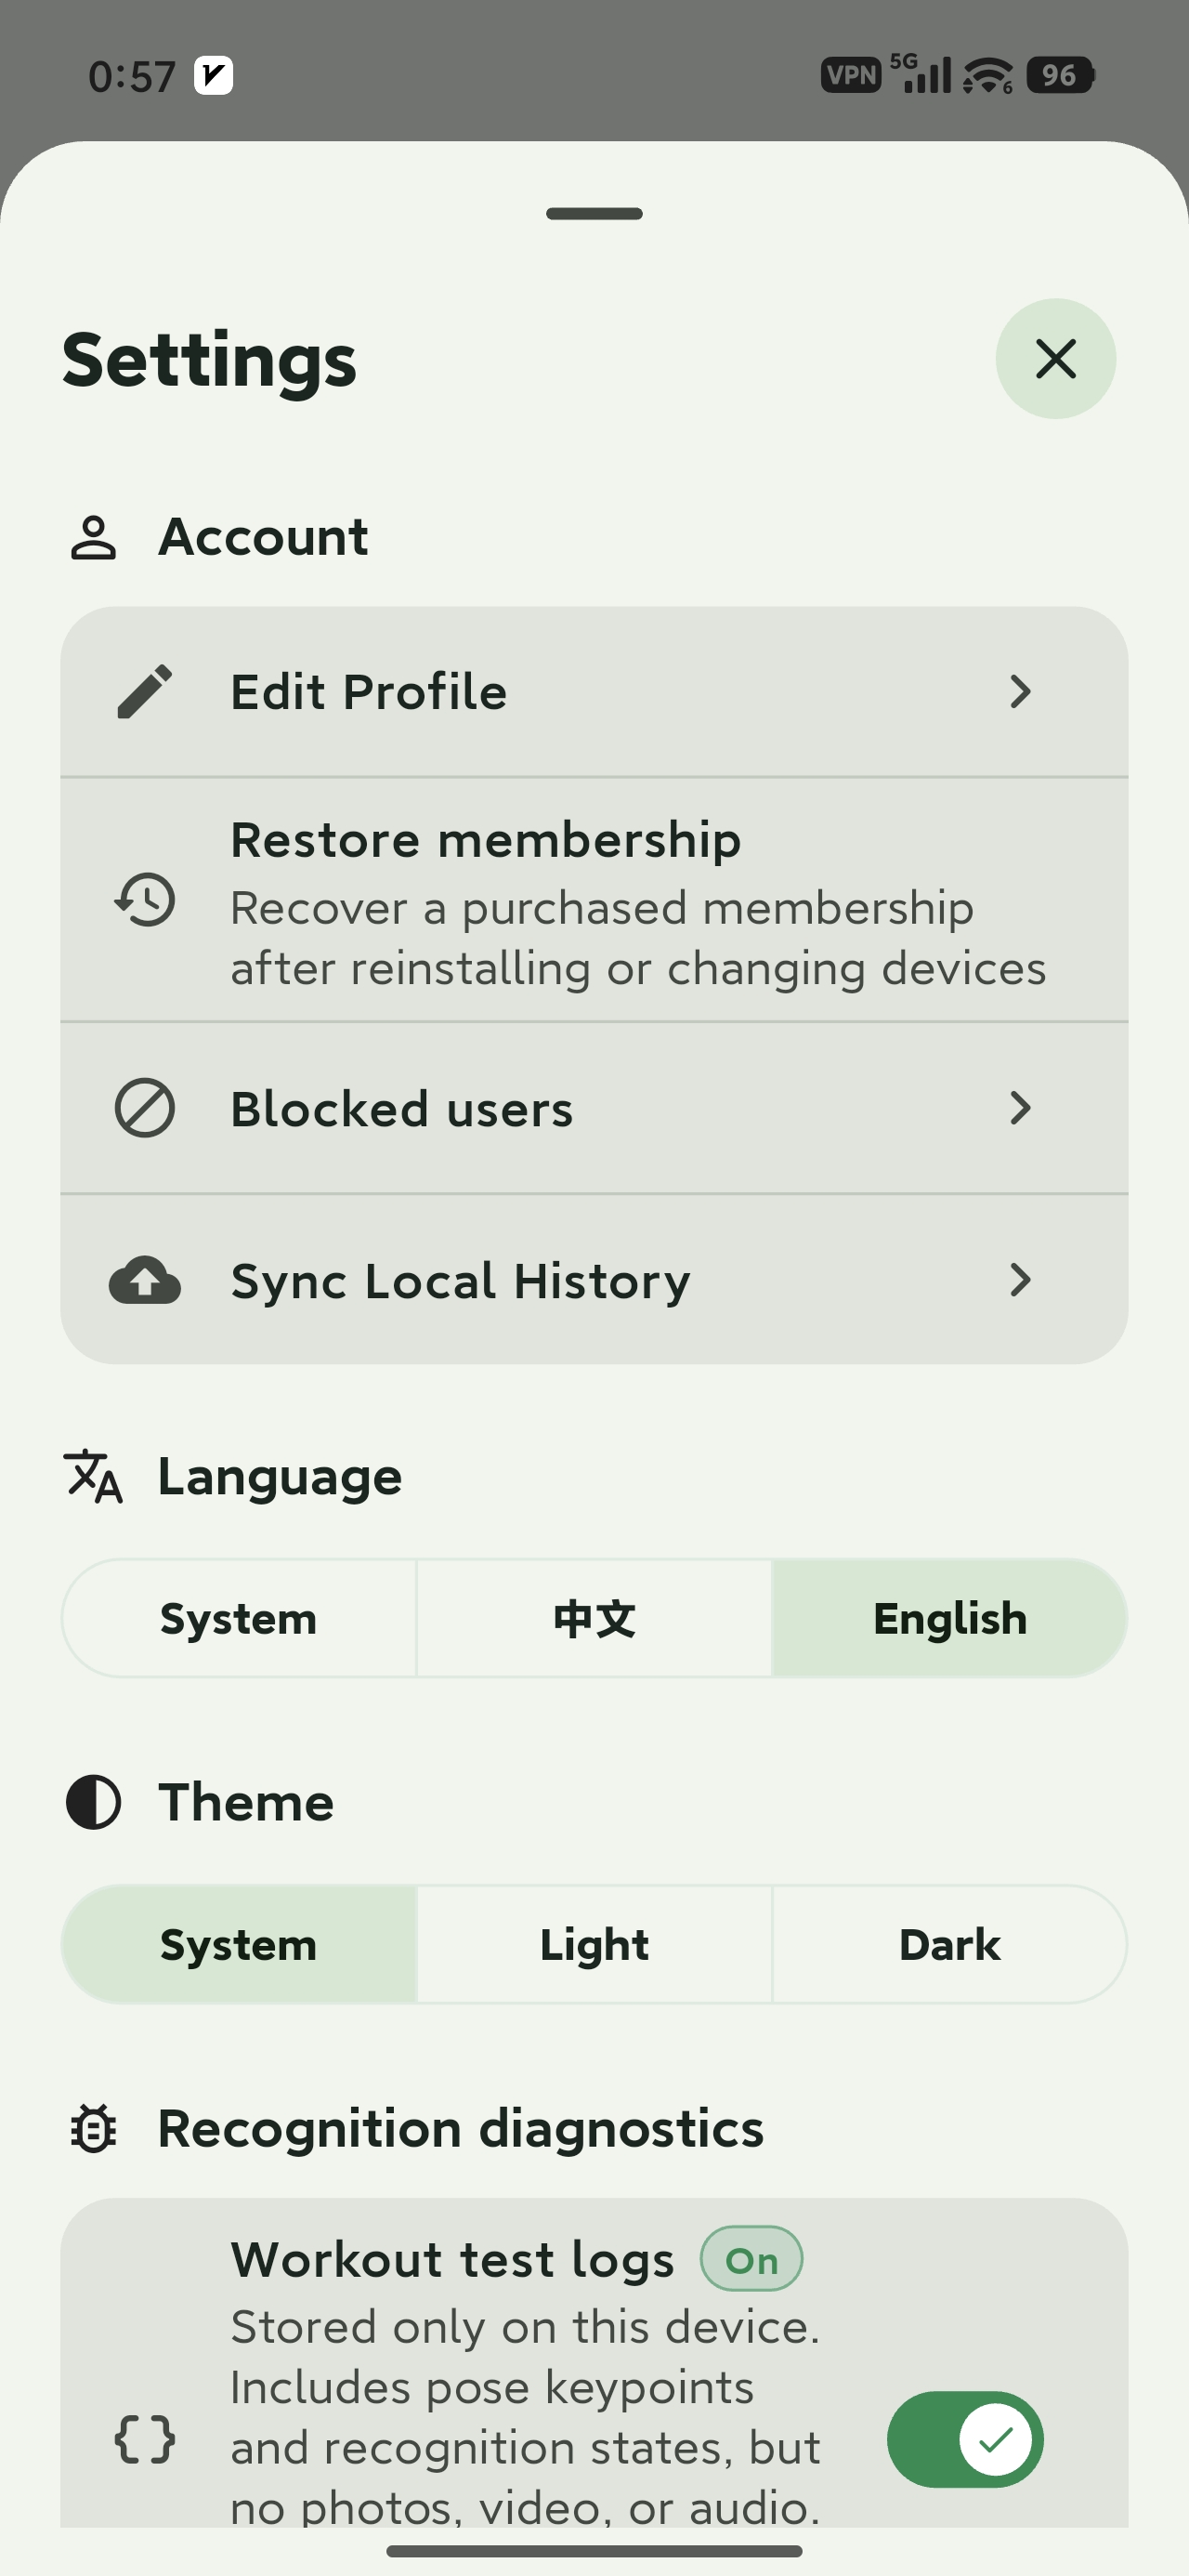The width and height of the screenshot is (1189, 2576).
Task: Disable the Workout test logs switch
Action: click(965, 2439)
